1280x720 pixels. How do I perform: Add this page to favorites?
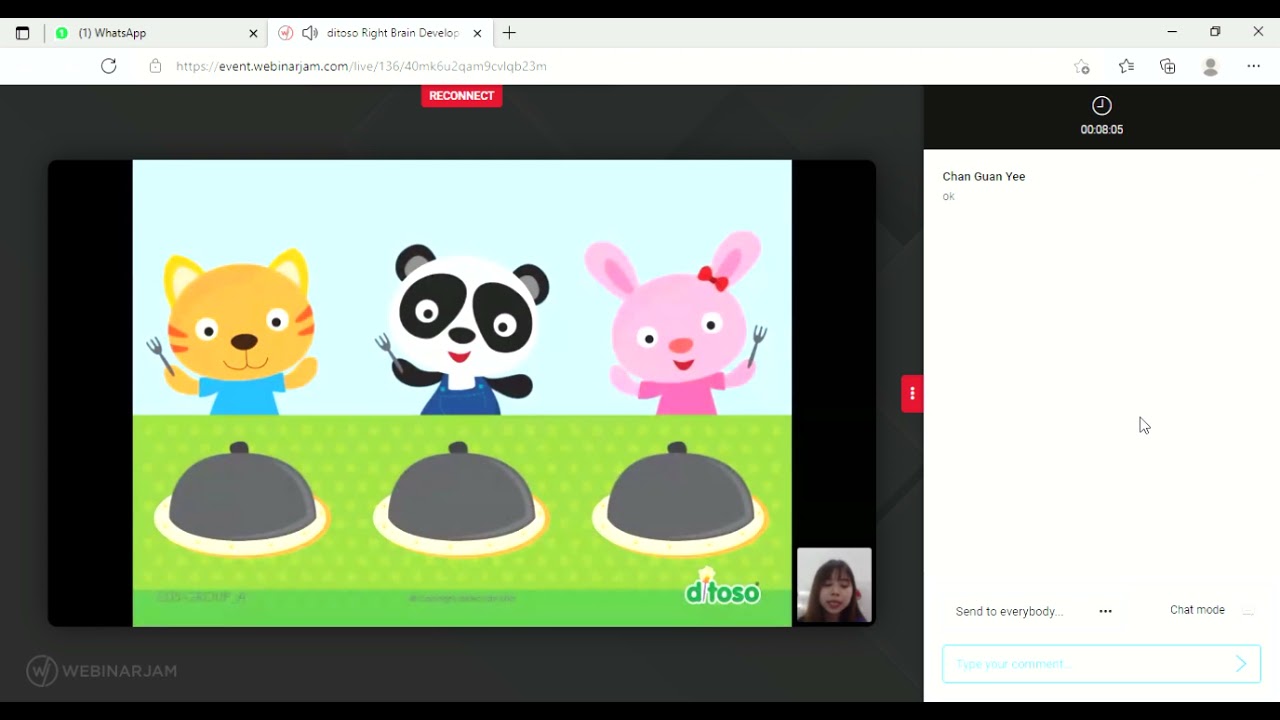coord(1082,66)
